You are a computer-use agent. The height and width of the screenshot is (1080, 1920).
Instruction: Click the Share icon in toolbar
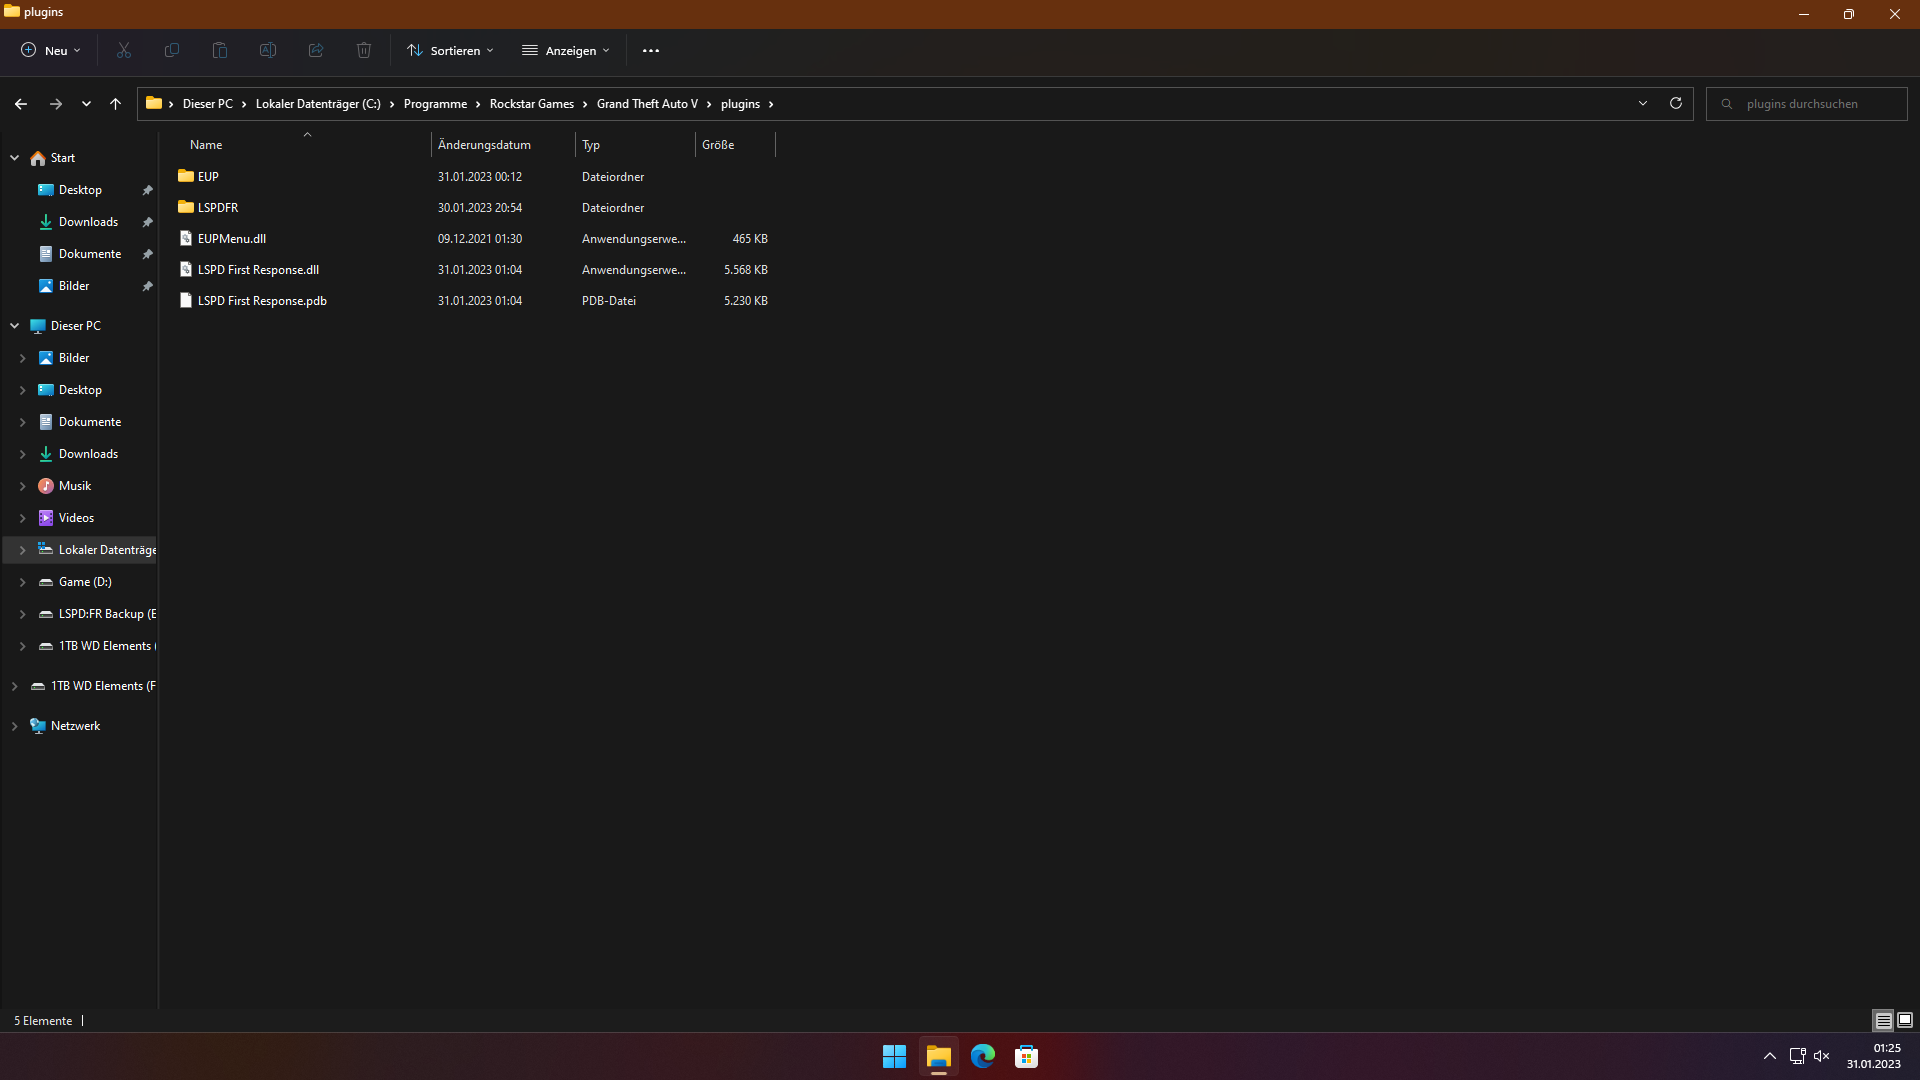(316, 50)
